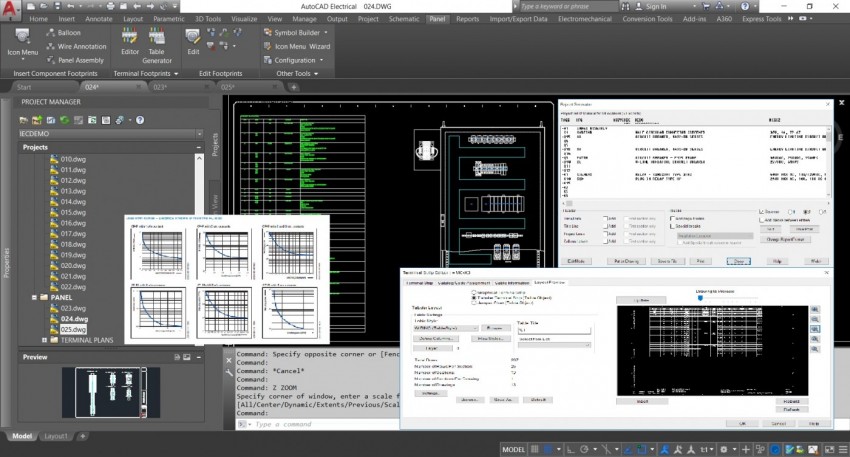This screenshot has width=850, height=457.
Task: Click the Table Title input field
Action: (554, 330)
